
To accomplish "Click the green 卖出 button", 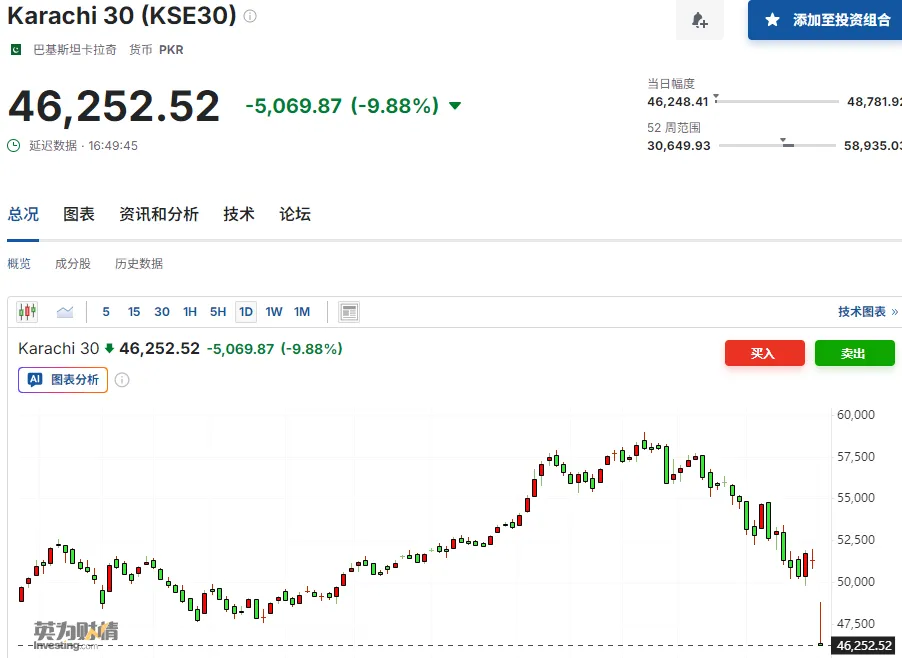I will pos(854,353).
